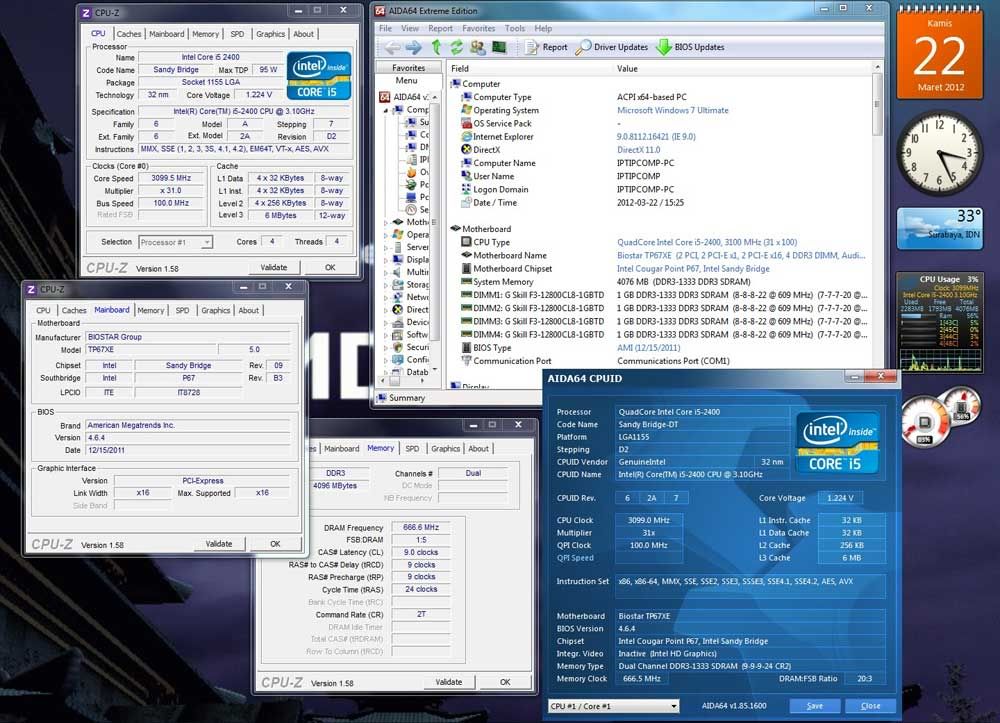Open the CPU #1 / Core #1 dropdown
The width and height of the screenshot is (1000, 723).
(x=614, y=706)
